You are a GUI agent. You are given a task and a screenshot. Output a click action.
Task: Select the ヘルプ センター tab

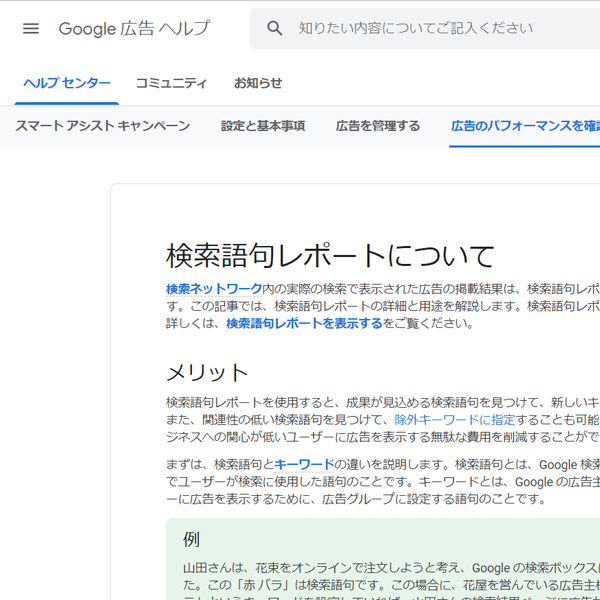point(67,83)
